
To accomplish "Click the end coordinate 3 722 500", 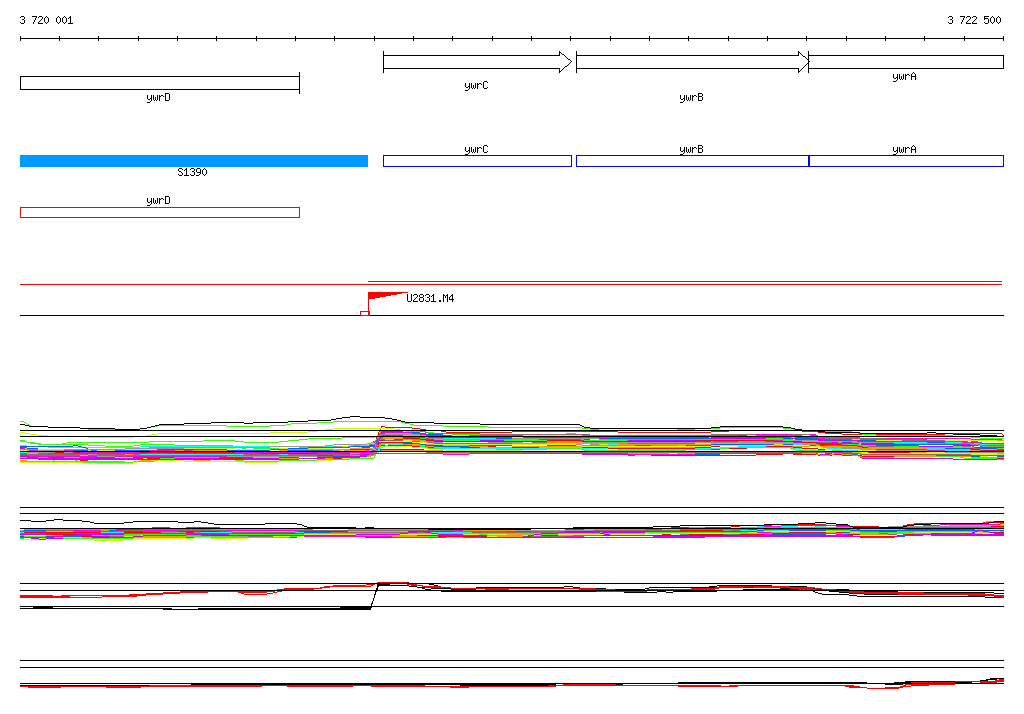I will pos(974,20).
